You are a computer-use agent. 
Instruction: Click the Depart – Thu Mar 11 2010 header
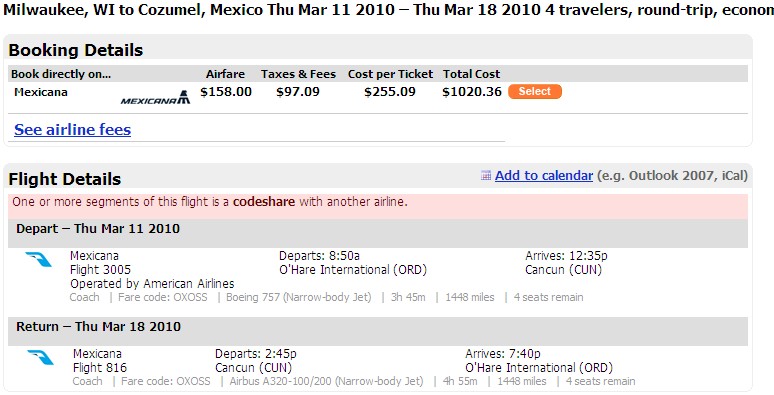click(98, 229)
